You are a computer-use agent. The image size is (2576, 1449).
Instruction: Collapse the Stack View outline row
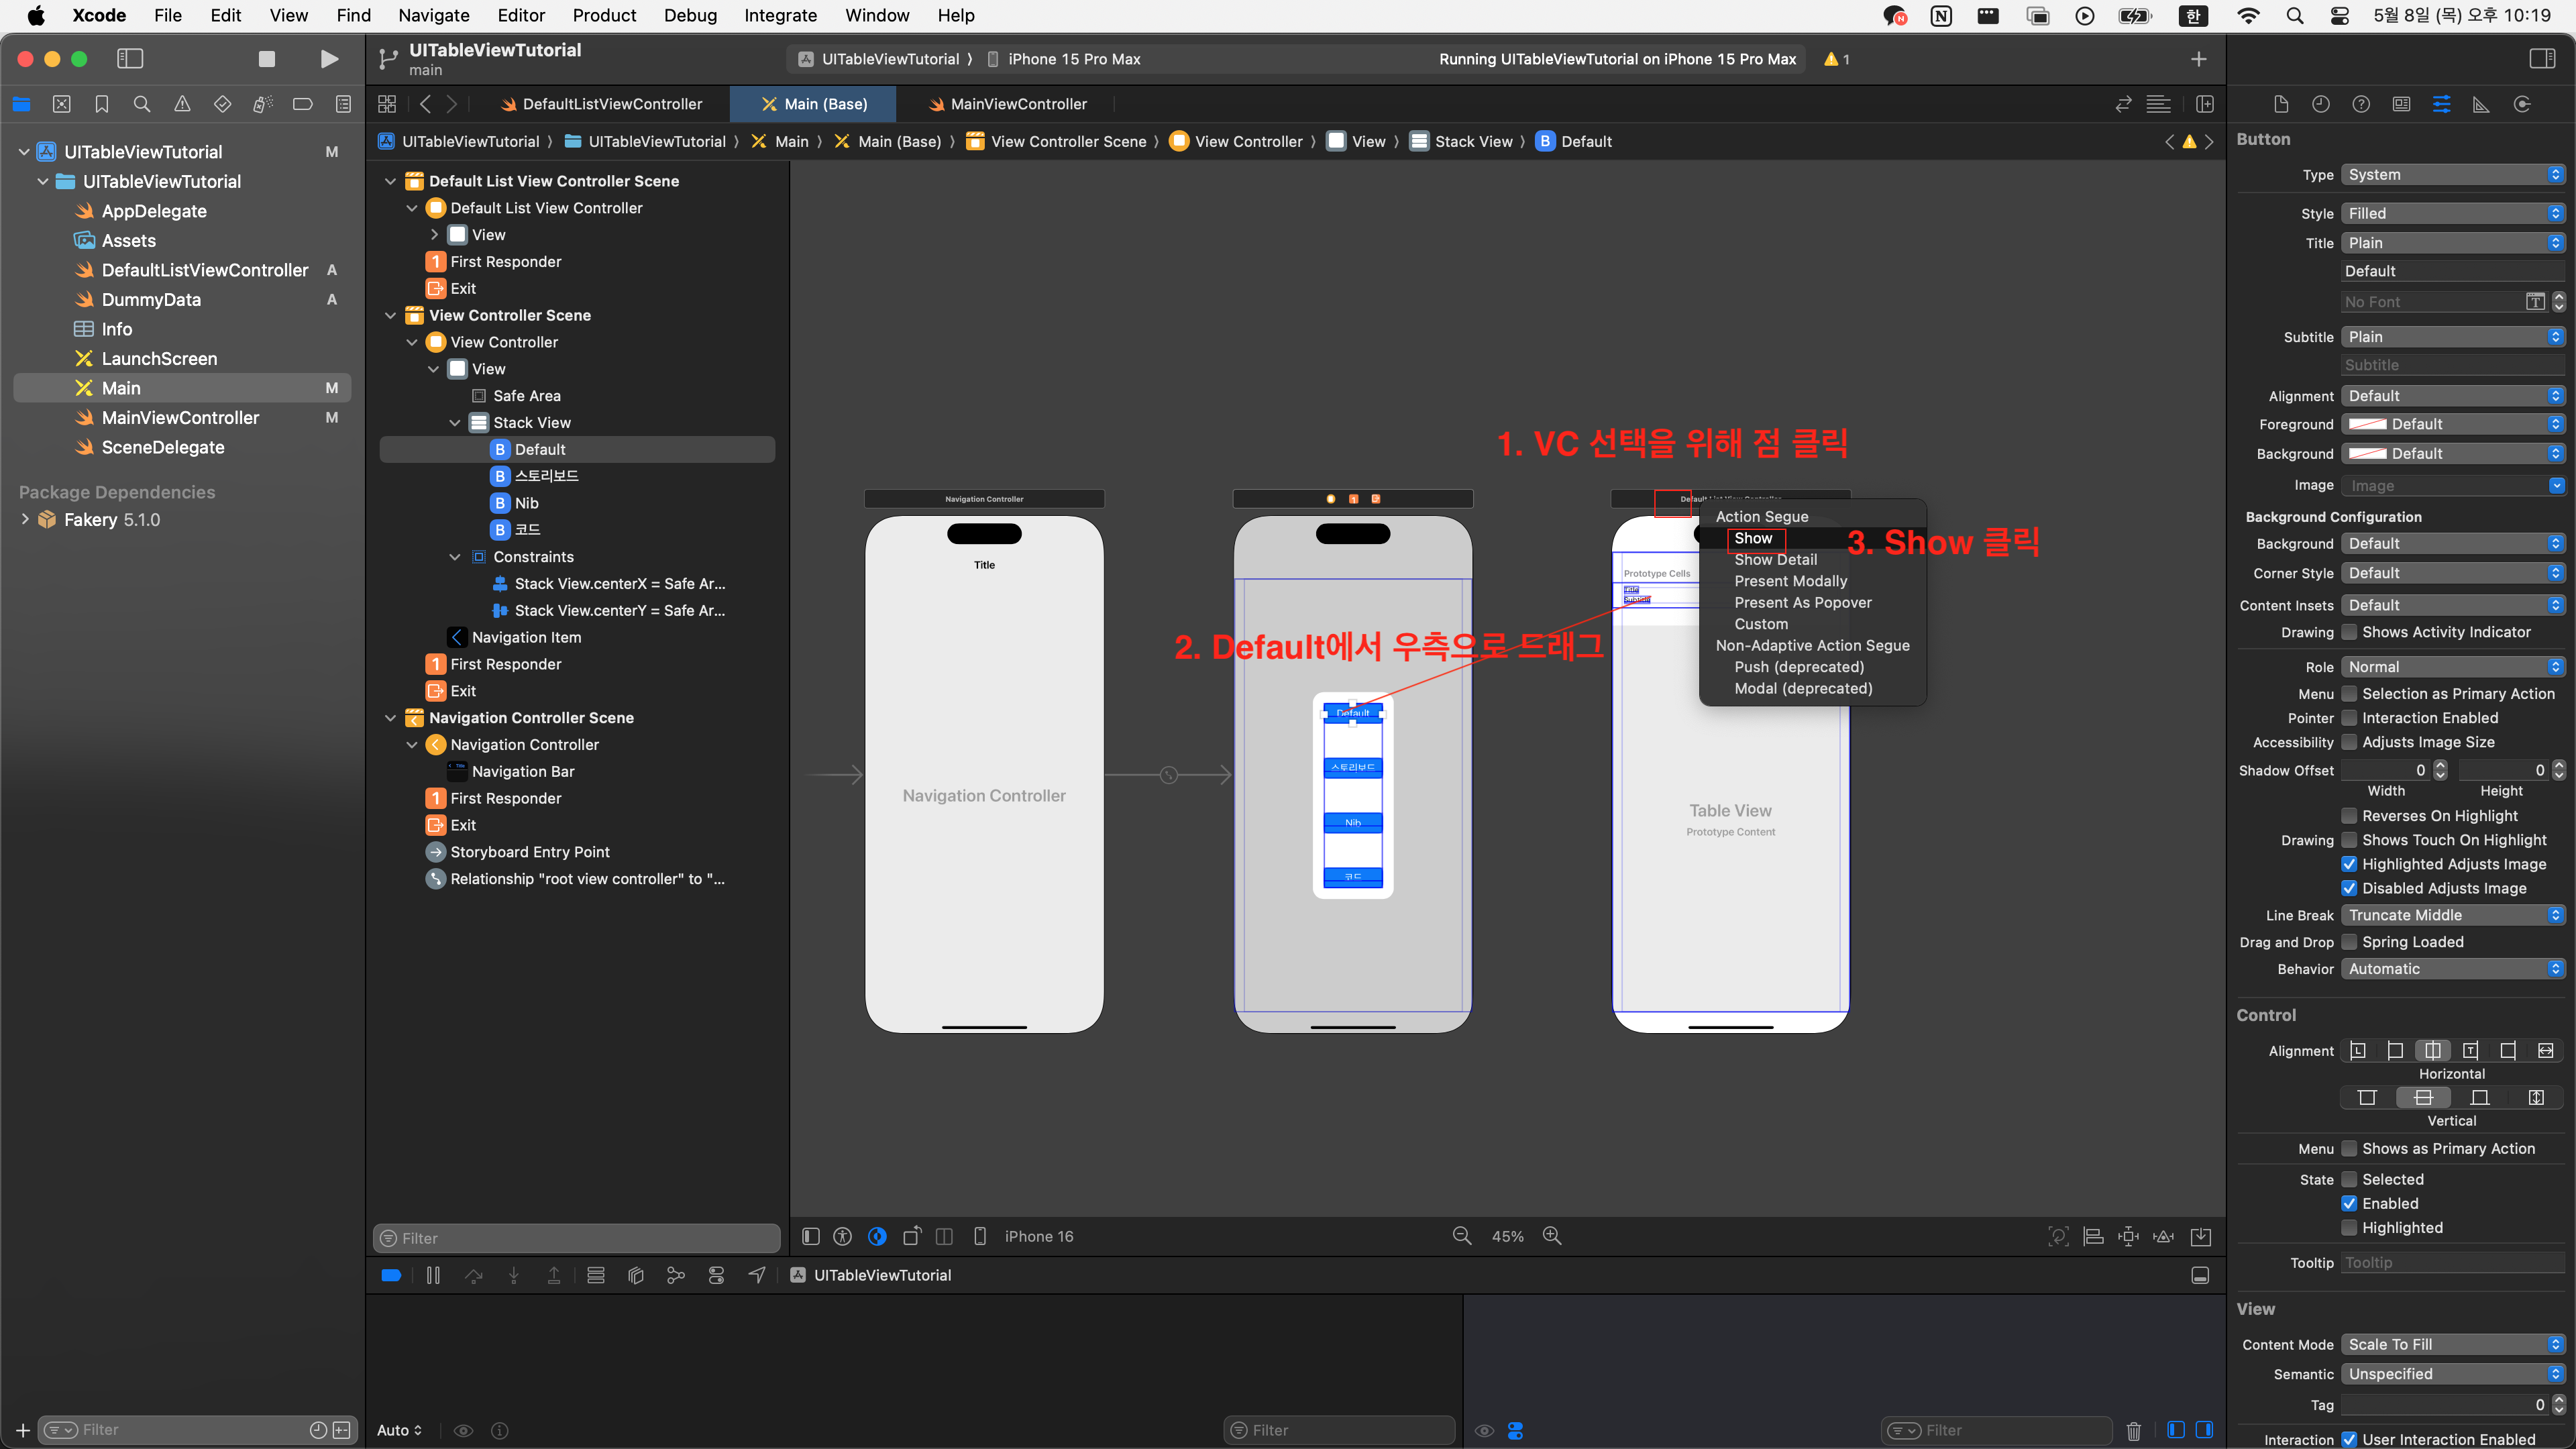[x=455, y=423]
